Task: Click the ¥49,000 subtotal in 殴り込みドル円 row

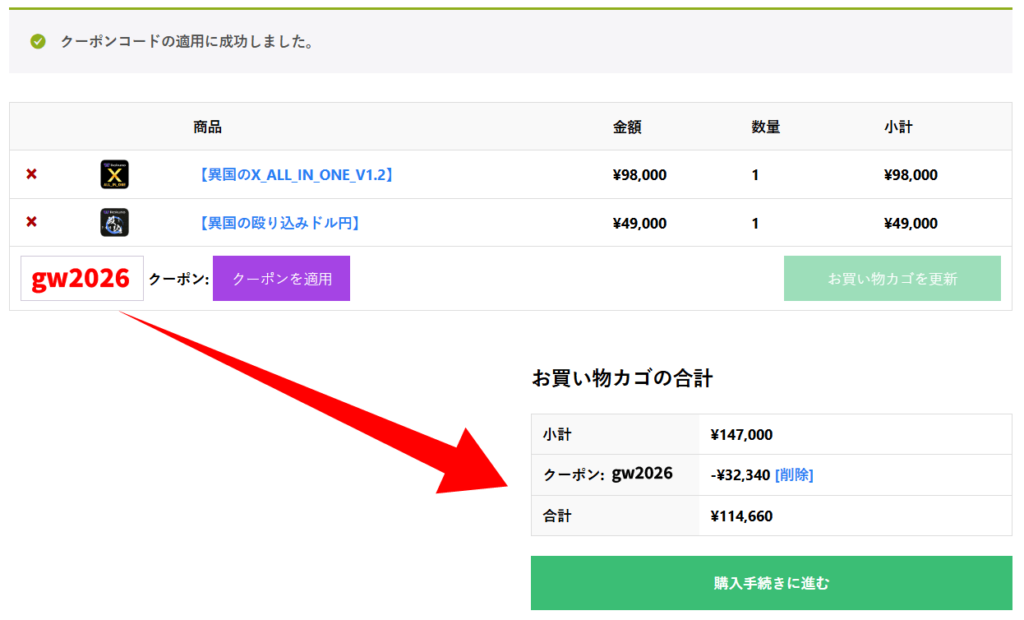Action: point(910,222)
